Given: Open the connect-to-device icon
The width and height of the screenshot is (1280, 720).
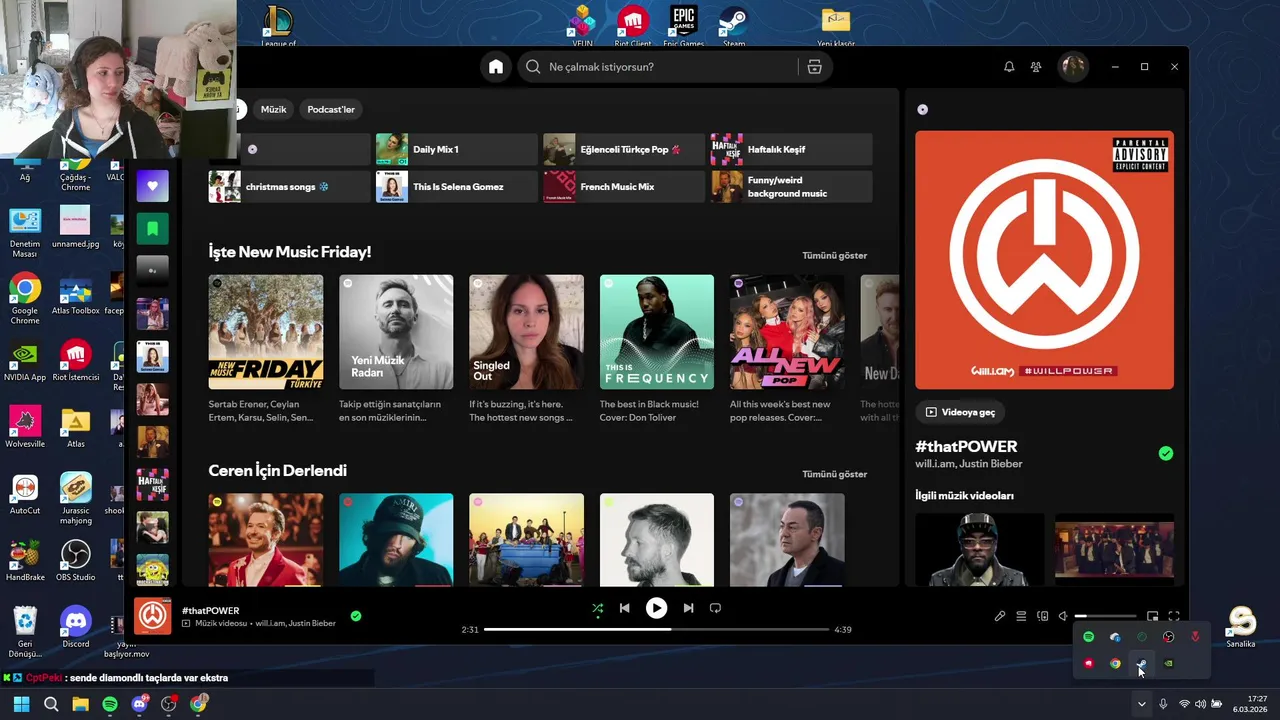Looking at the screenshot, I should 1042,616.
